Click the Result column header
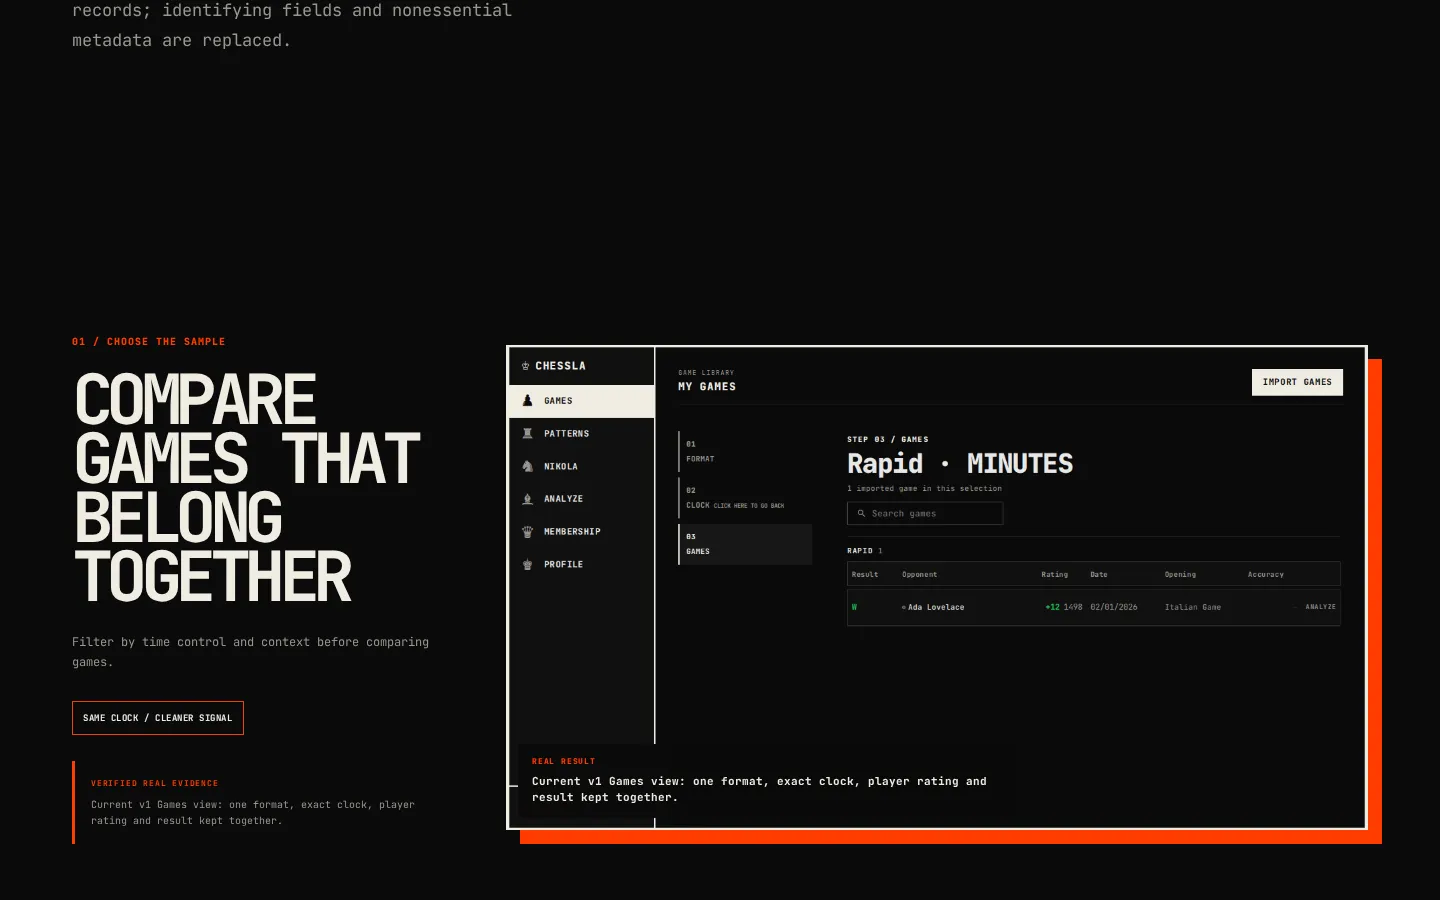The width and height of the screenshot is (1440, 900). tap(865, 575)
